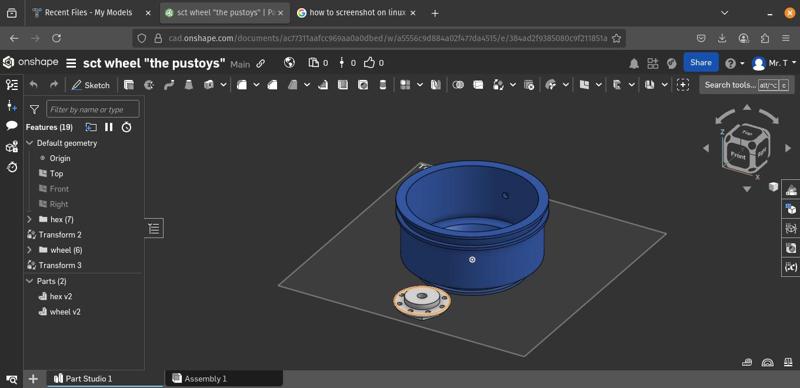
Task: Select the Boolean tool
Action: 458,85
